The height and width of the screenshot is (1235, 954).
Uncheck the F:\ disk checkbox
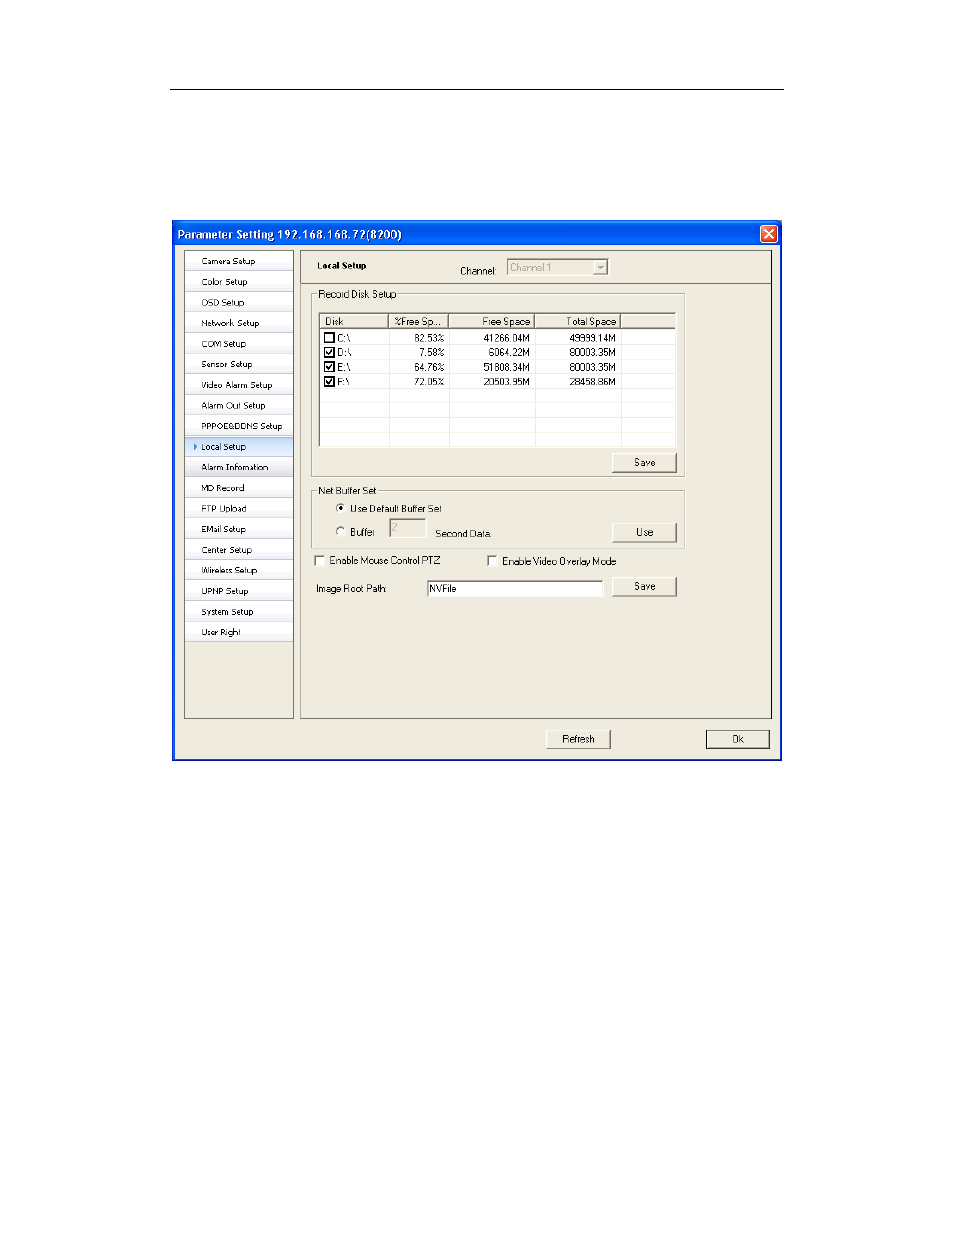point(329,381)
